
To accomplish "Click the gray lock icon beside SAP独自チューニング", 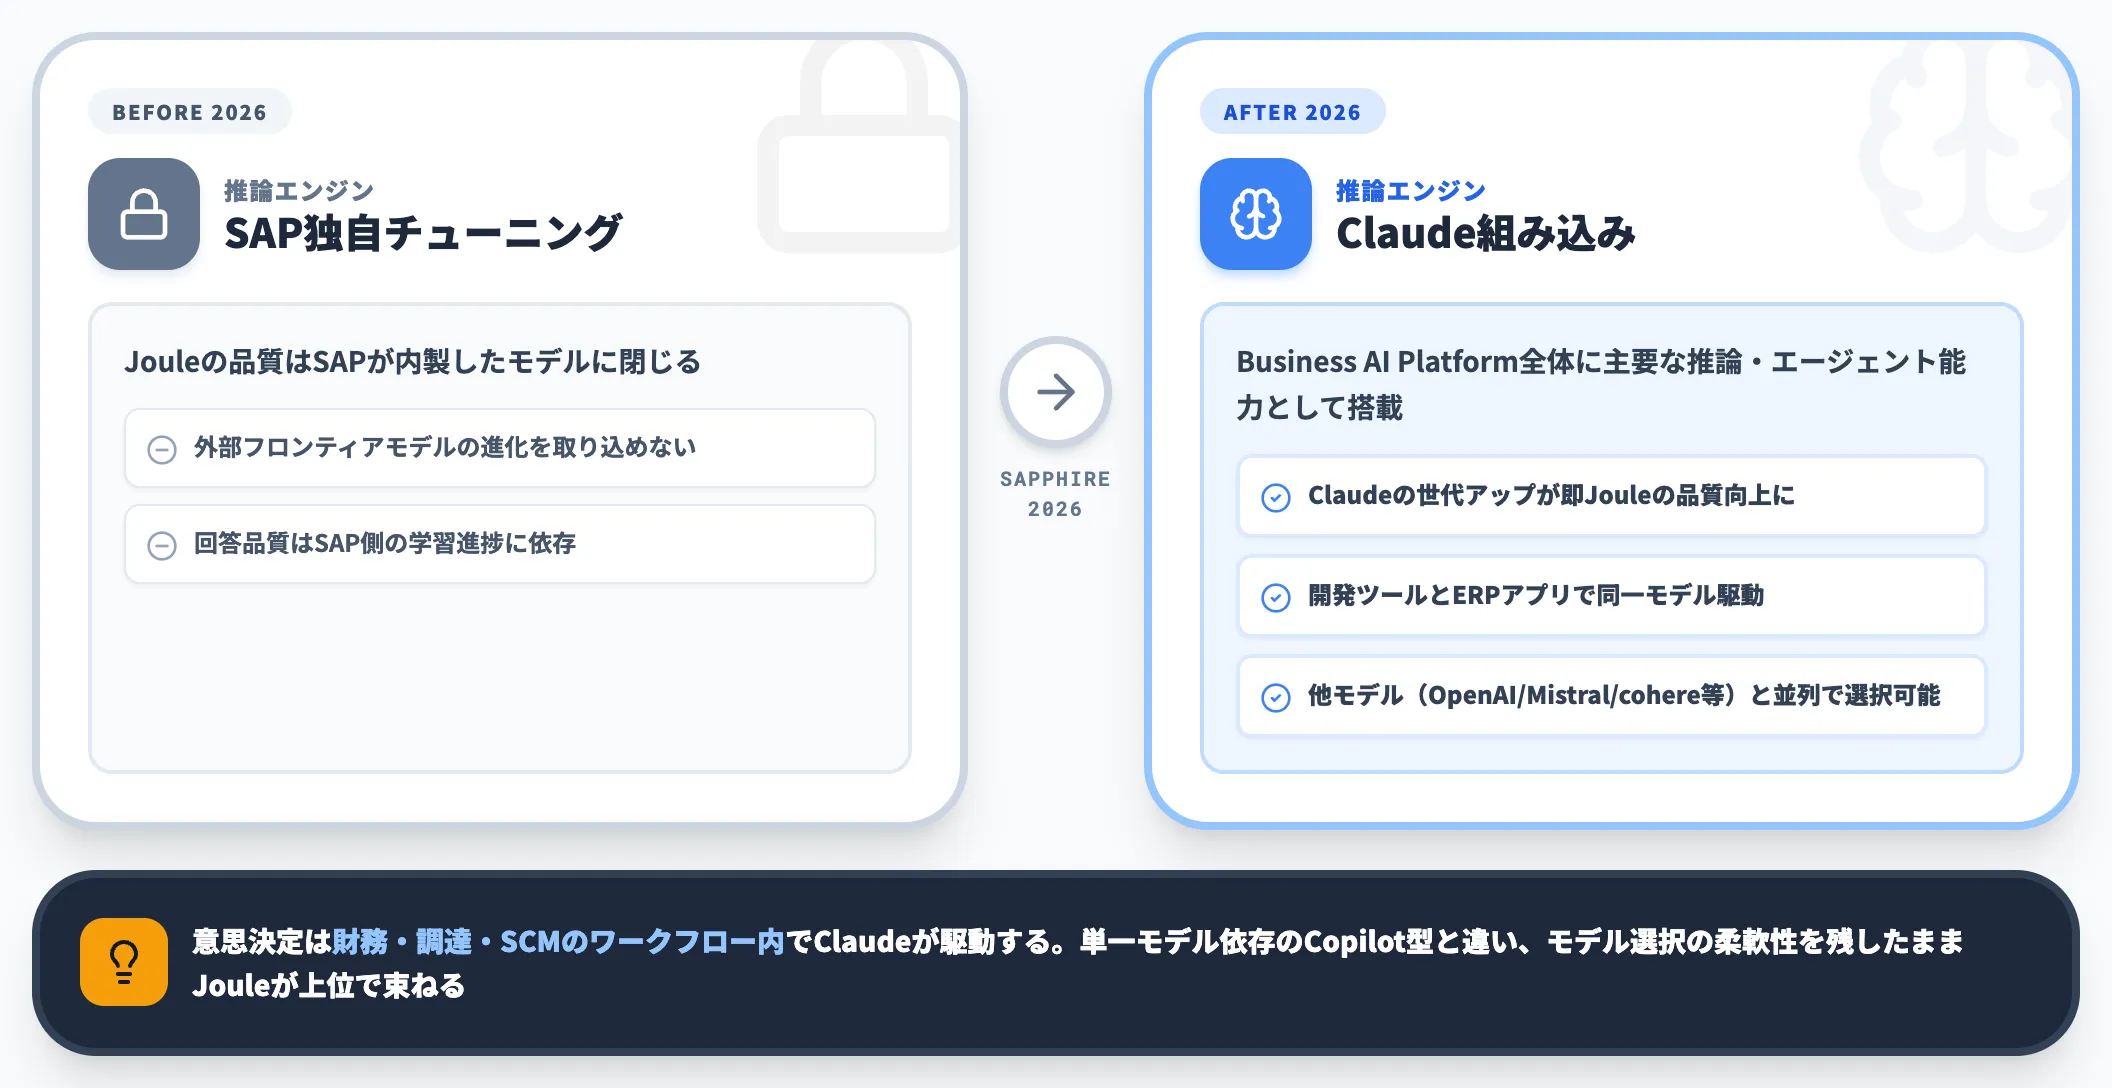I will coord(144,214).
